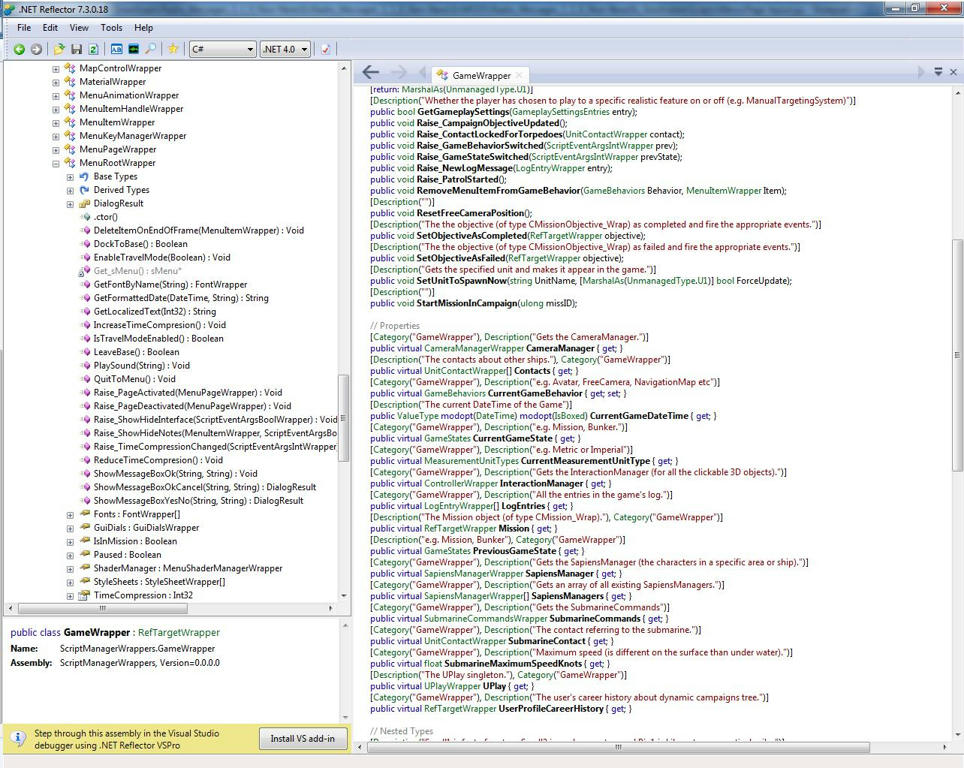Select the Paused : Boolean property
The image size is (964, 768).
[x=127, y=555]
